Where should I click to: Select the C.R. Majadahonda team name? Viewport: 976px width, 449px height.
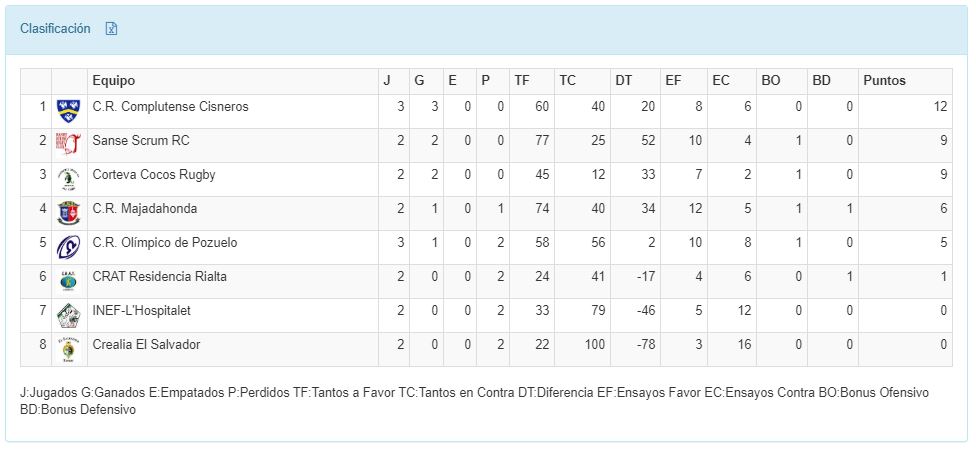pyautogui.click(x=144, y=209)
